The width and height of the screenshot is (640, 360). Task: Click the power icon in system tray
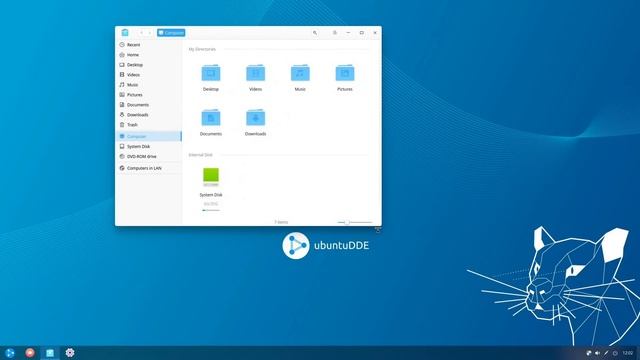[x=615, y=353]
